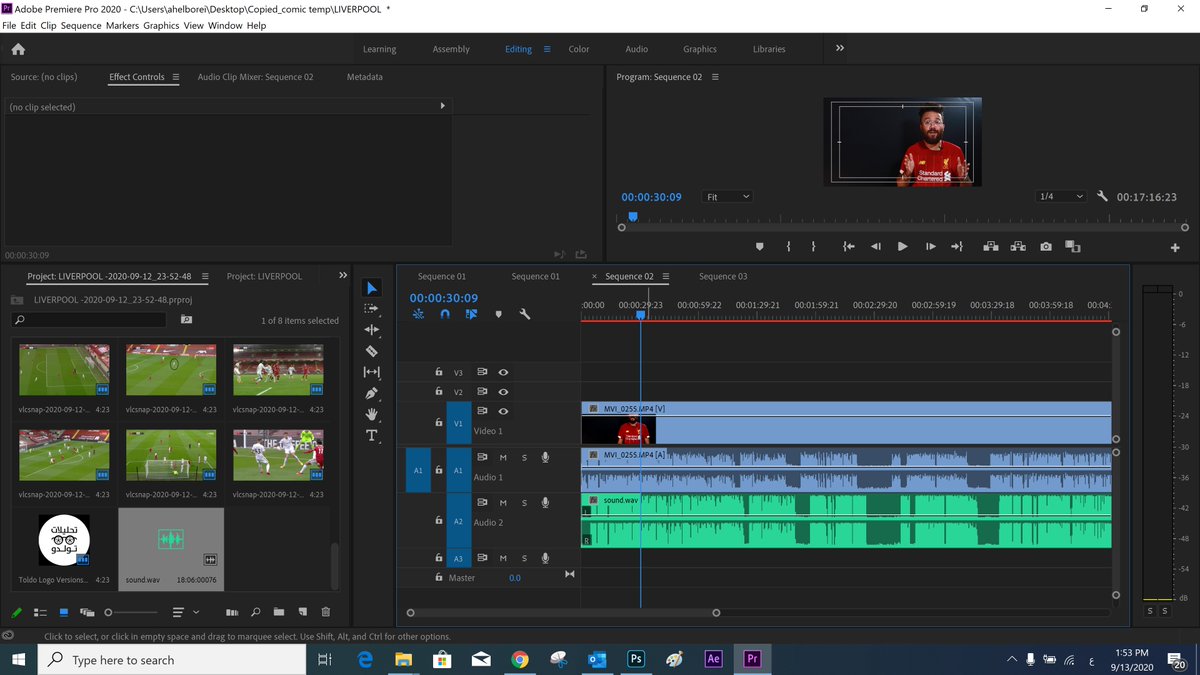Screen dimensions: 1200x675
Task: Click Mark Out bracket button
Action: [813, 246]
